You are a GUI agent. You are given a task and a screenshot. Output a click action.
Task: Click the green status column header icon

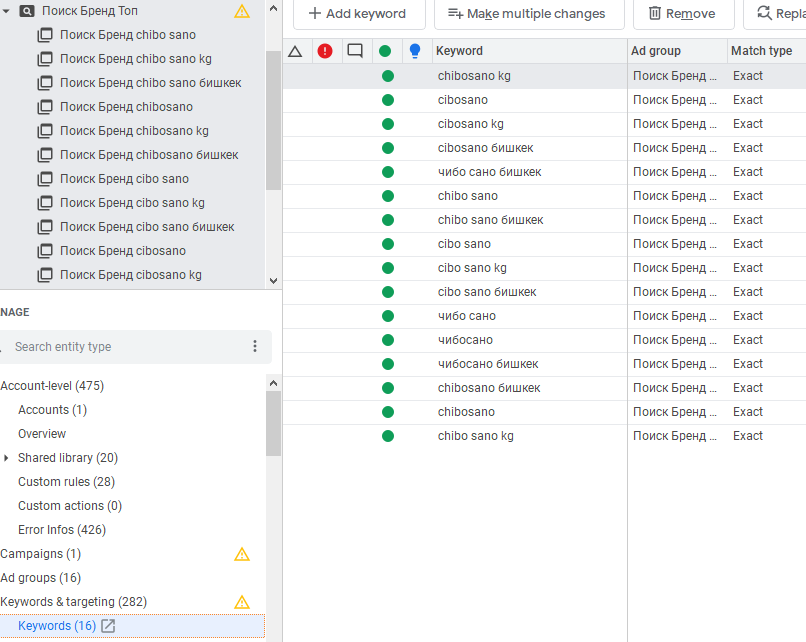(x=385, y=51)
